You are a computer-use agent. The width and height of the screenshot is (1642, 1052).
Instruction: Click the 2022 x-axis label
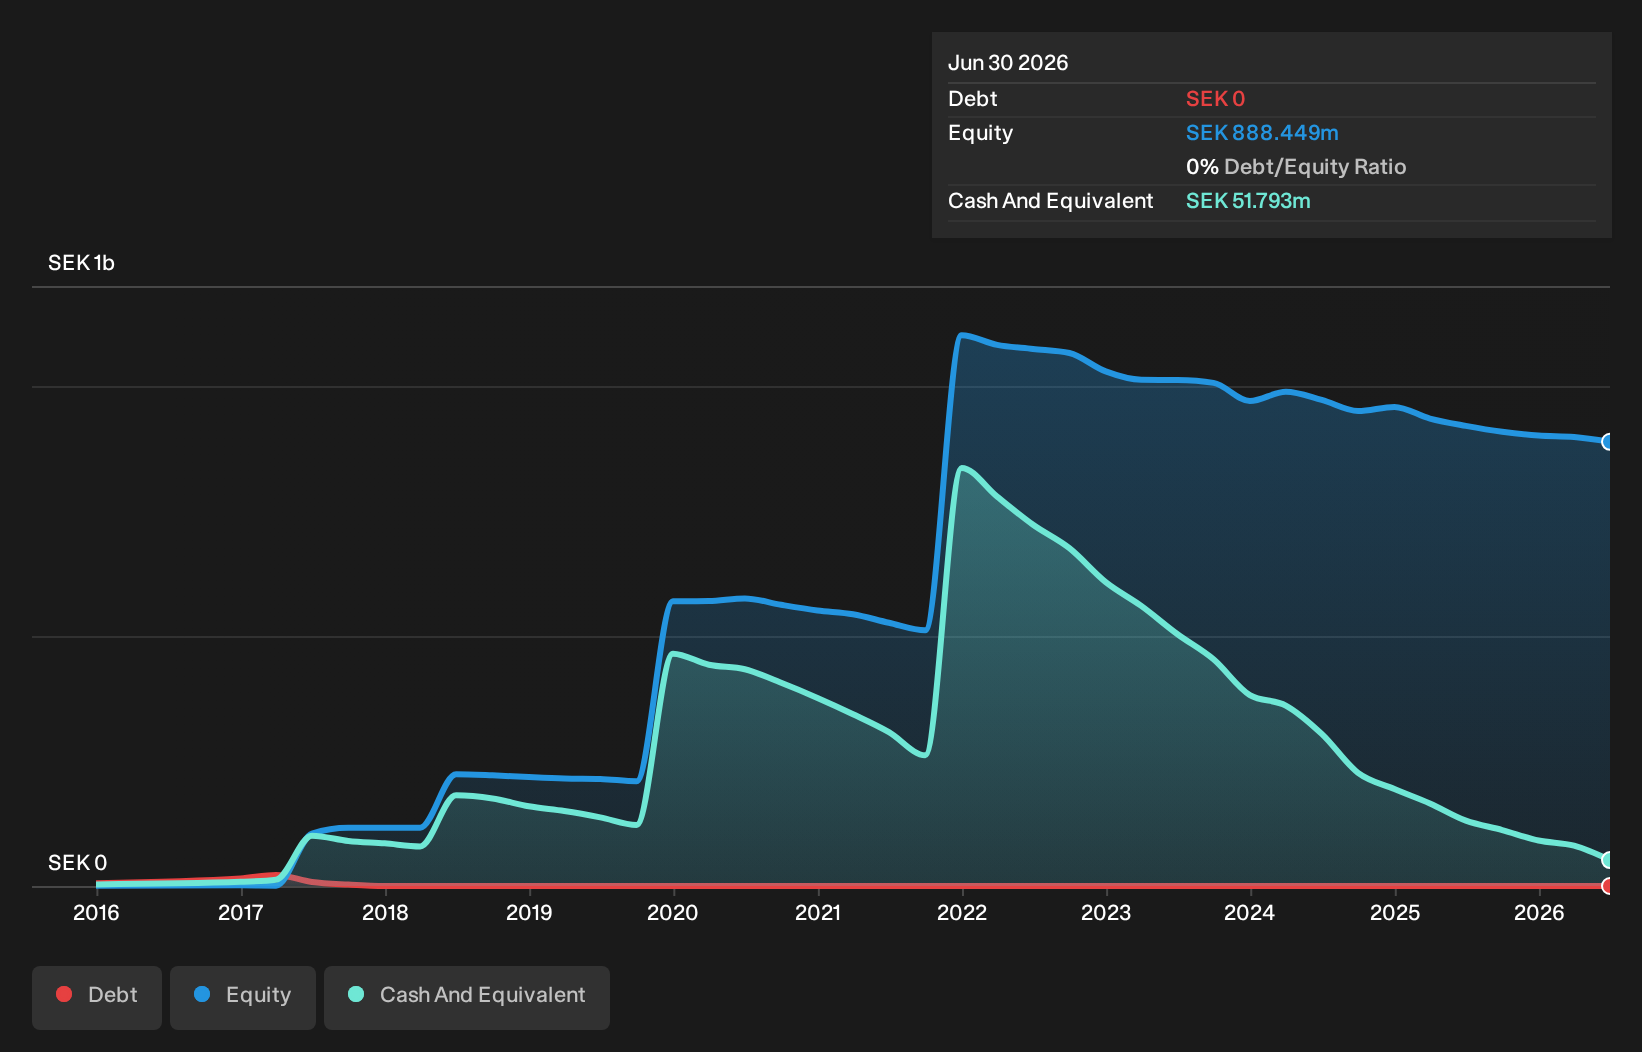(x=962, y=913)
